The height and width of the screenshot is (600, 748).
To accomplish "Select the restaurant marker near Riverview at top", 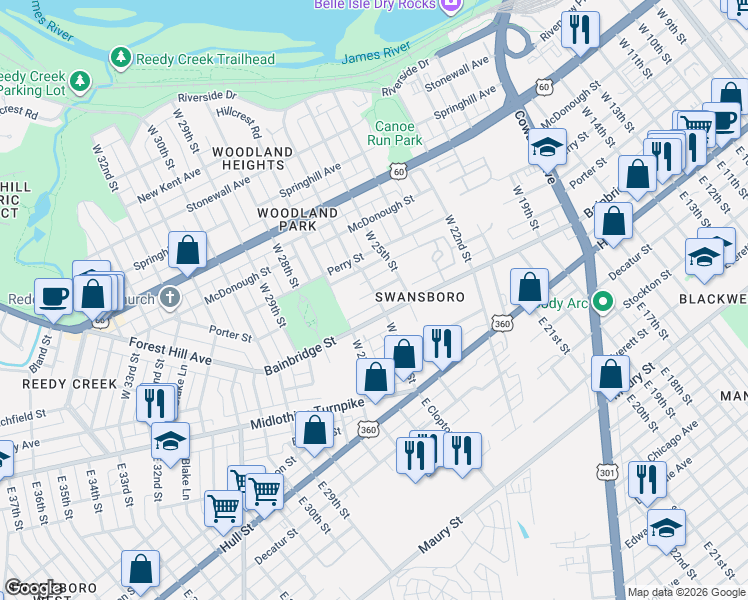I will 580,31.
